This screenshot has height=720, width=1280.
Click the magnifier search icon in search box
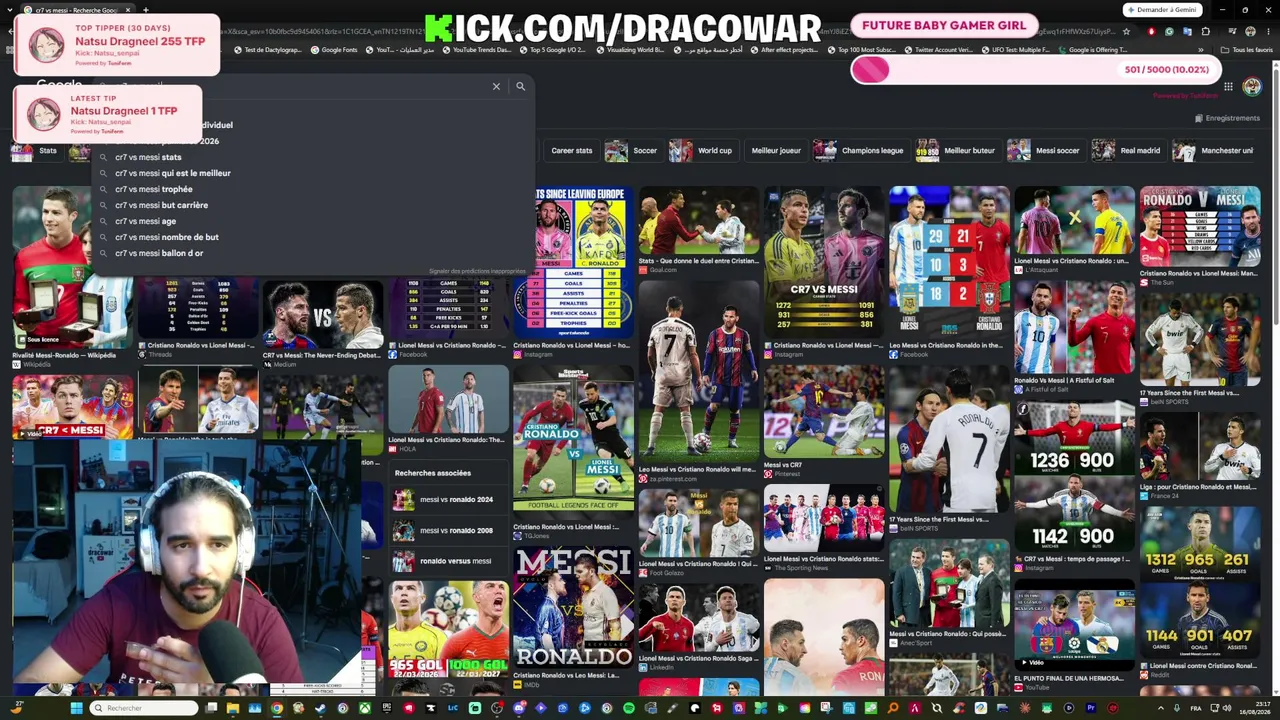(x=520, y=87)
